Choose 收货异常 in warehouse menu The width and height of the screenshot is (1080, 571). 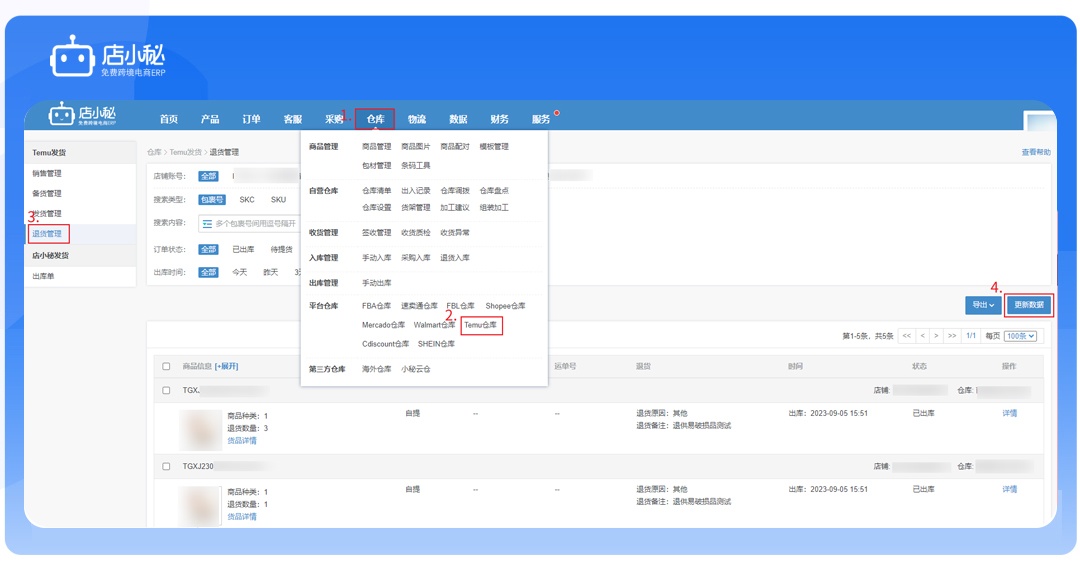(x=455, y=233)
